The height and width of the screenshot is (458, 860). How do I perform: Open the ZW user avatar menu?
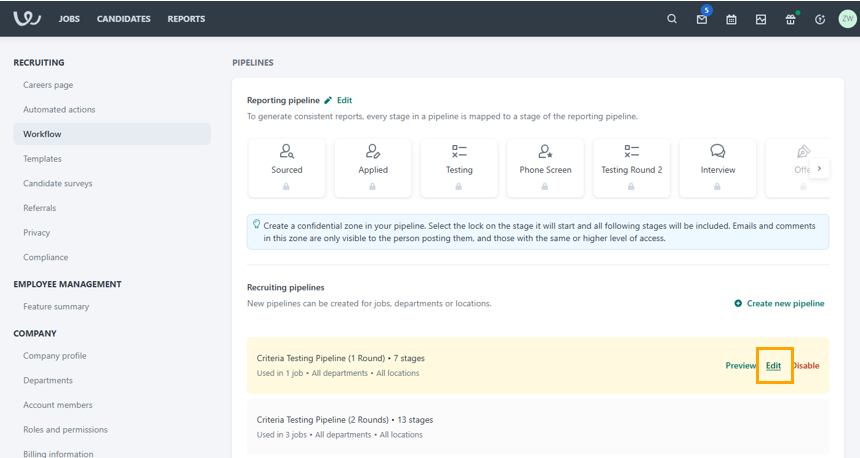(847, 19)
